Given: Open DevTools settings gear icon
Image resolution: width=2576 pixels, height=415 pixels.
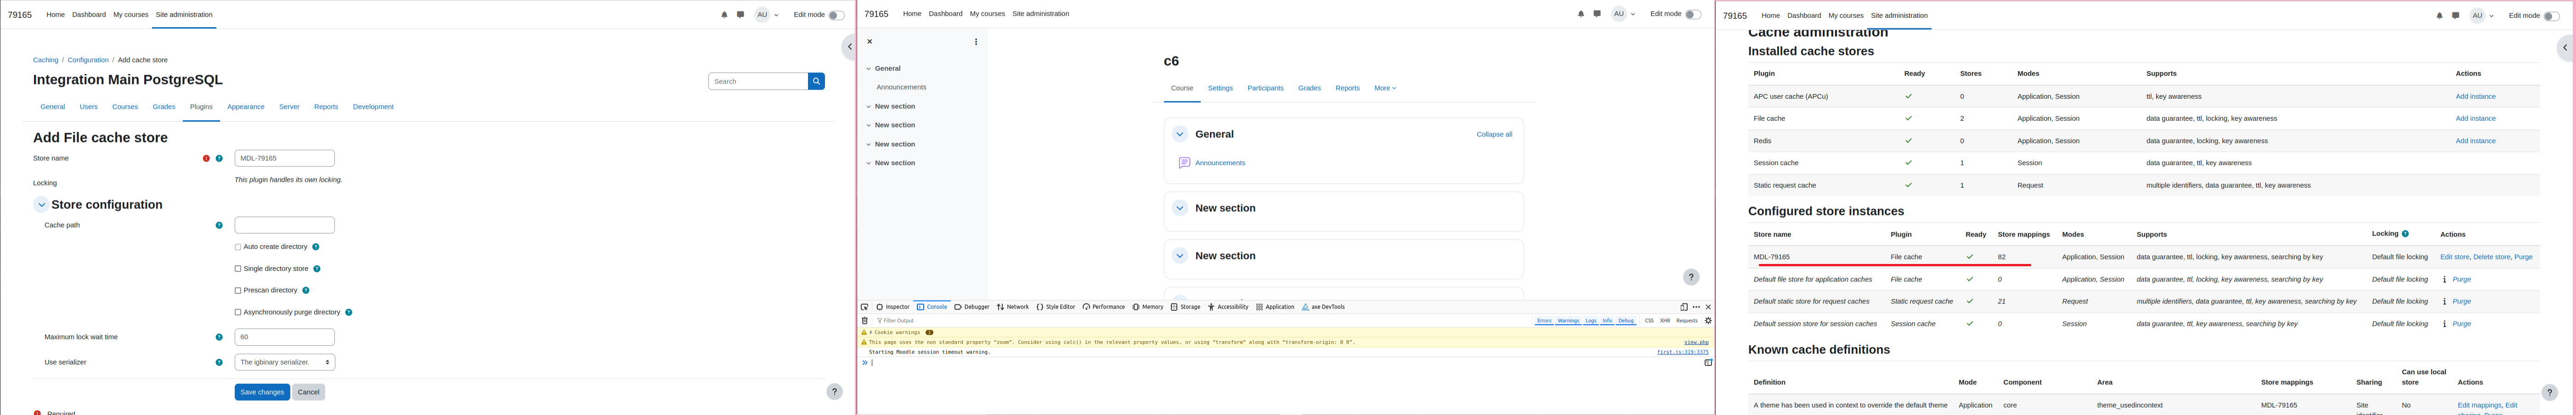Looking at the screenshot, I should pos(1708,321).
